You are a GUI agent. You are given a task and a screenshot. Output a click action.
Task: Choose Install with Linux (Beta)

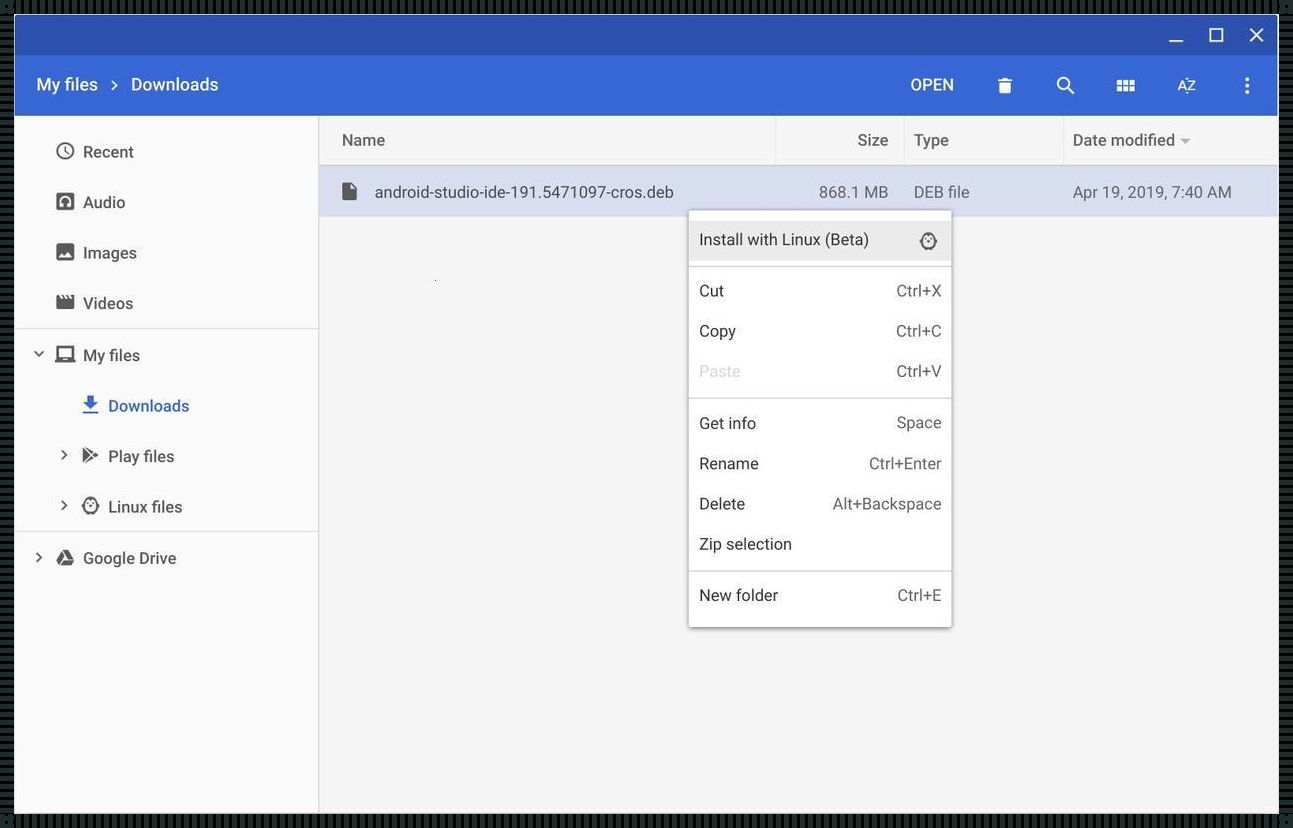(x=820, y=240)
